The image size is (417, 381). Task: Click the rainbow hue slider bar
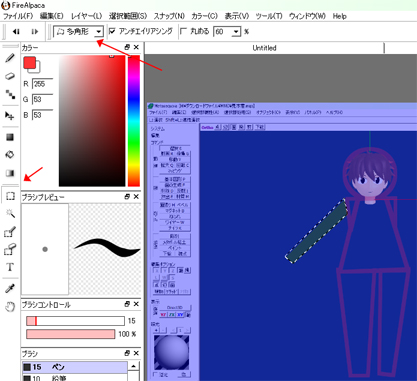[x=134, y=121]
